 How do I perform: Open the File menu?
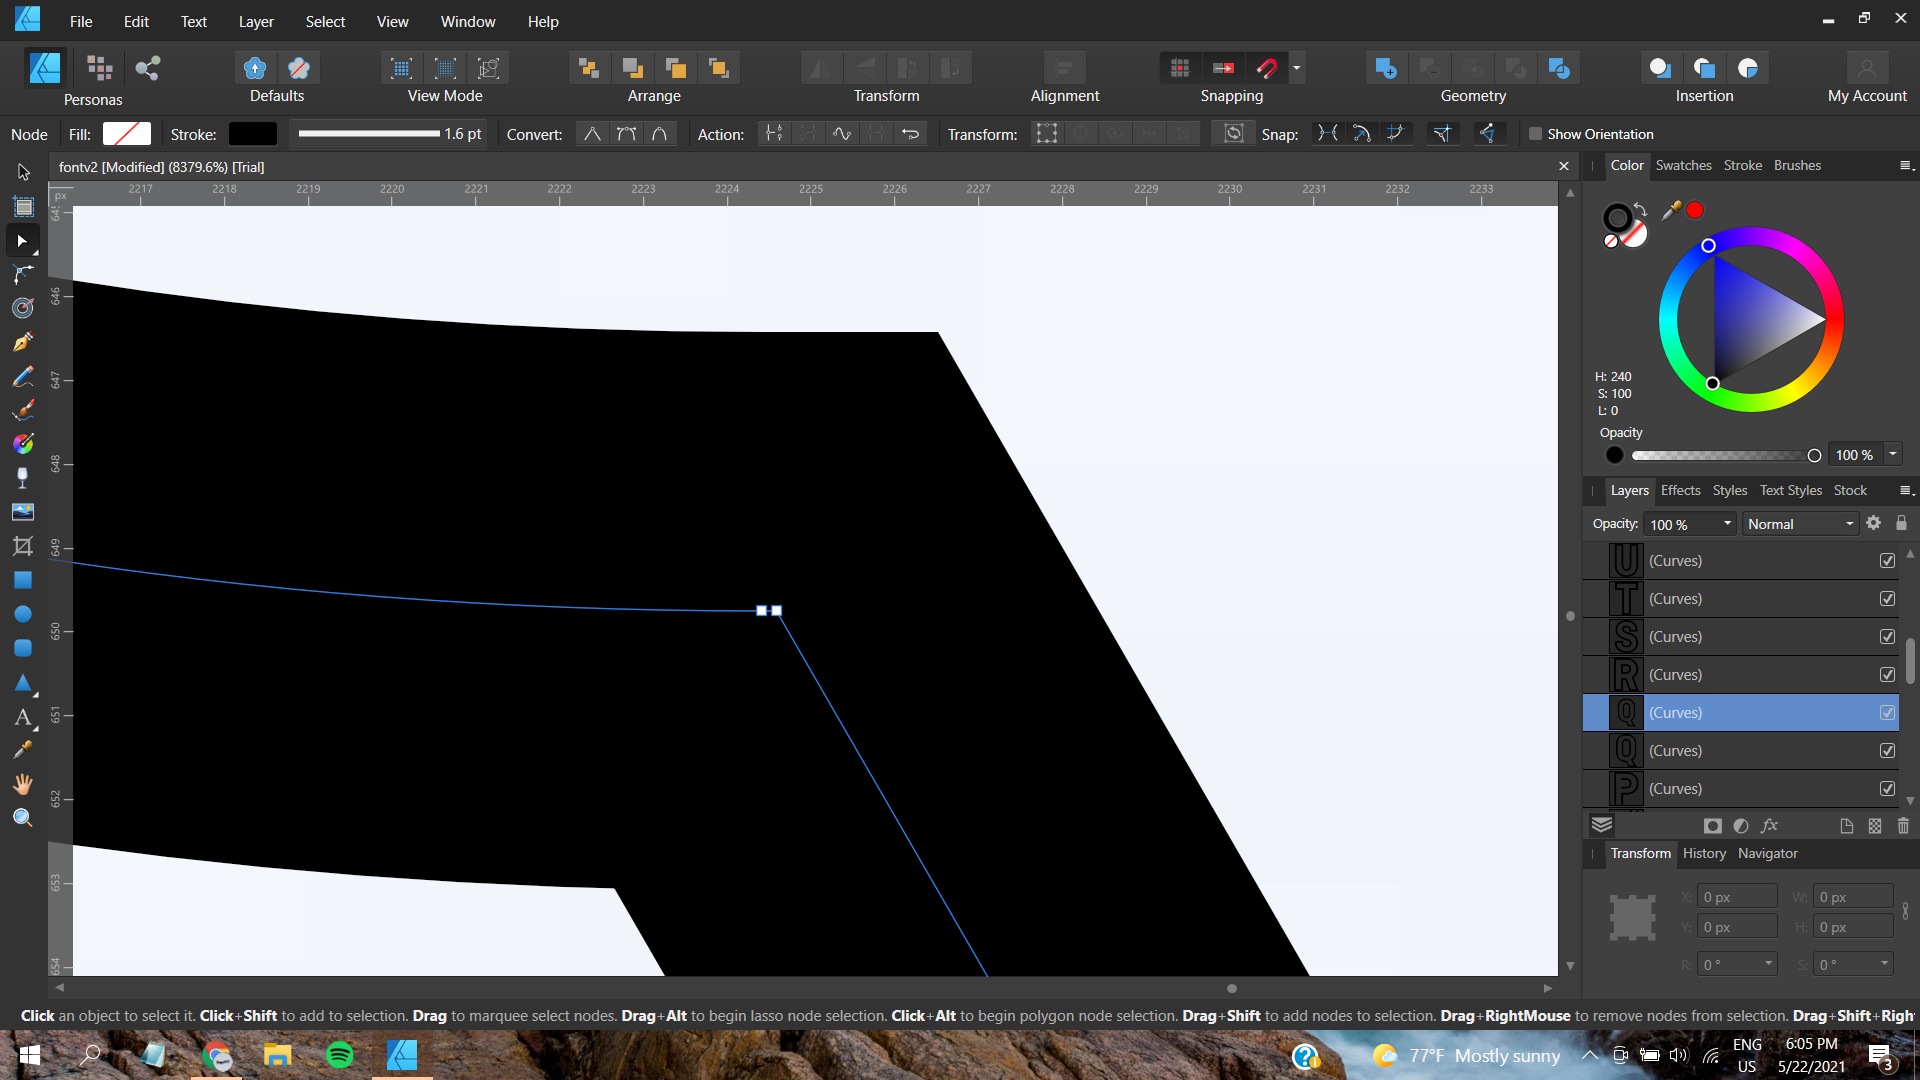click(x=81, y=22)
